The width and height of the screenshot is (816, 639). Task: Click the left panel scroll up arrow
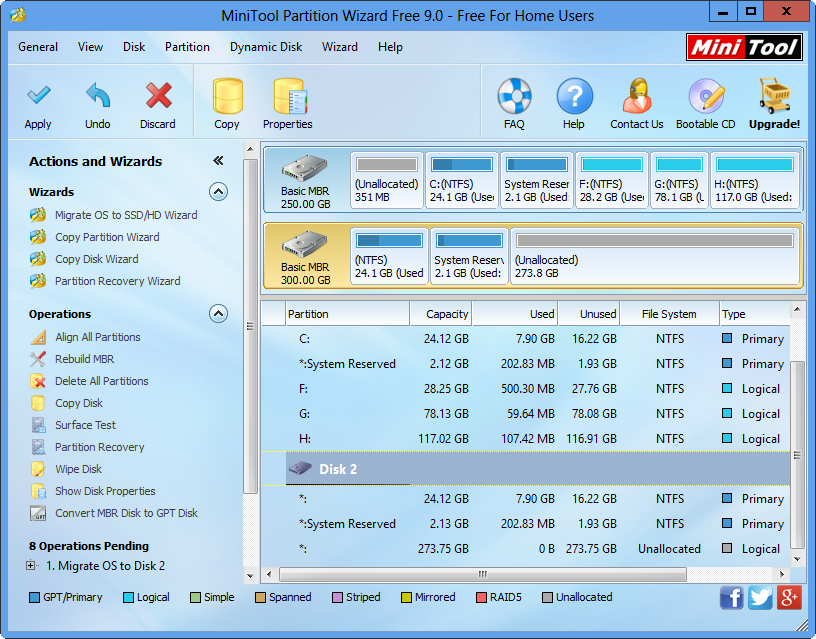(250, 149)
